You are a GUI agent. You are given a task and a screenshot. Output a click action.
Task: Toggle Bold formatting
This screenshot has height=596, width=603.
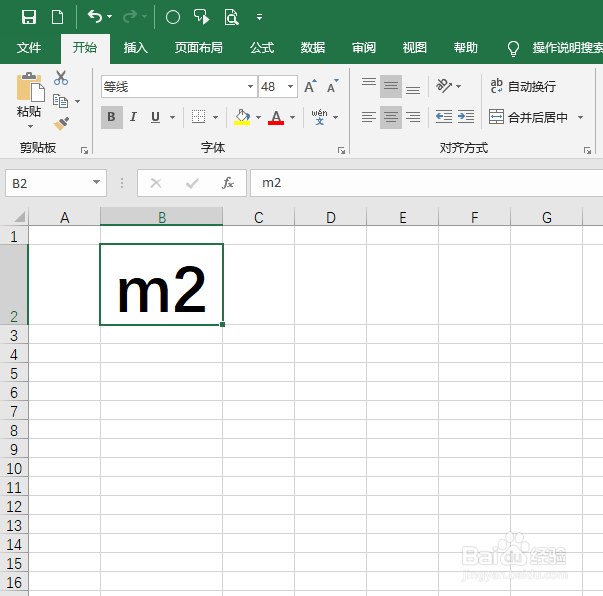click(112, 117)
